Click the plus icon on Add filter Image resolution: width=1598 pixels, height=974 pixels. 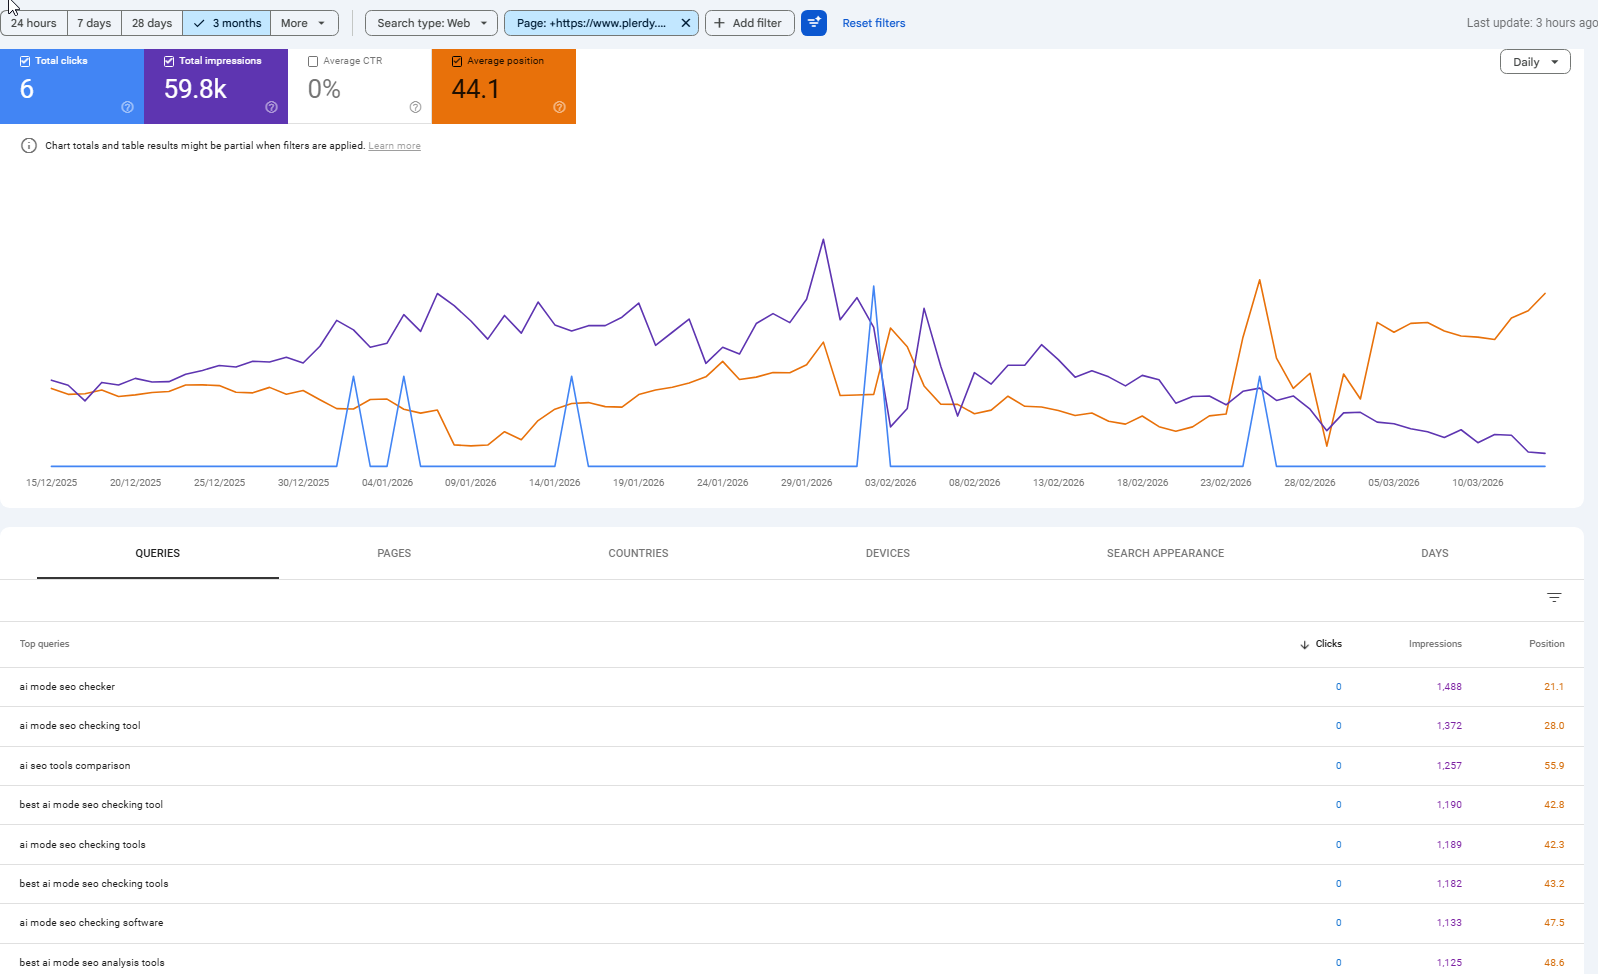pos(719,23)
